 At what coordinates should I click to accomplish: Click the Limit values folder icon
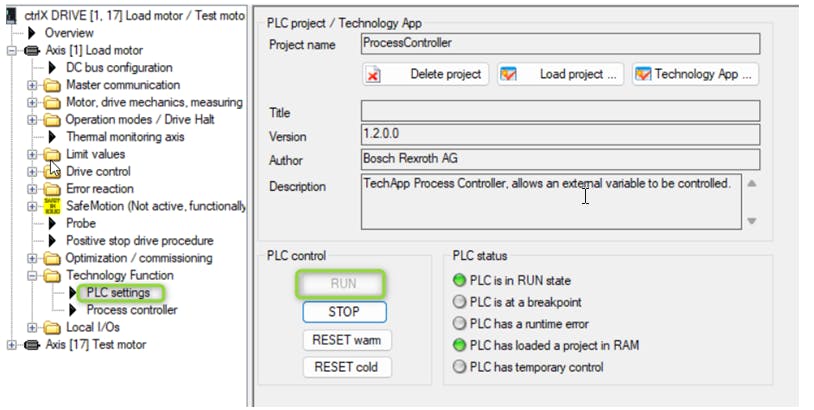52,154
